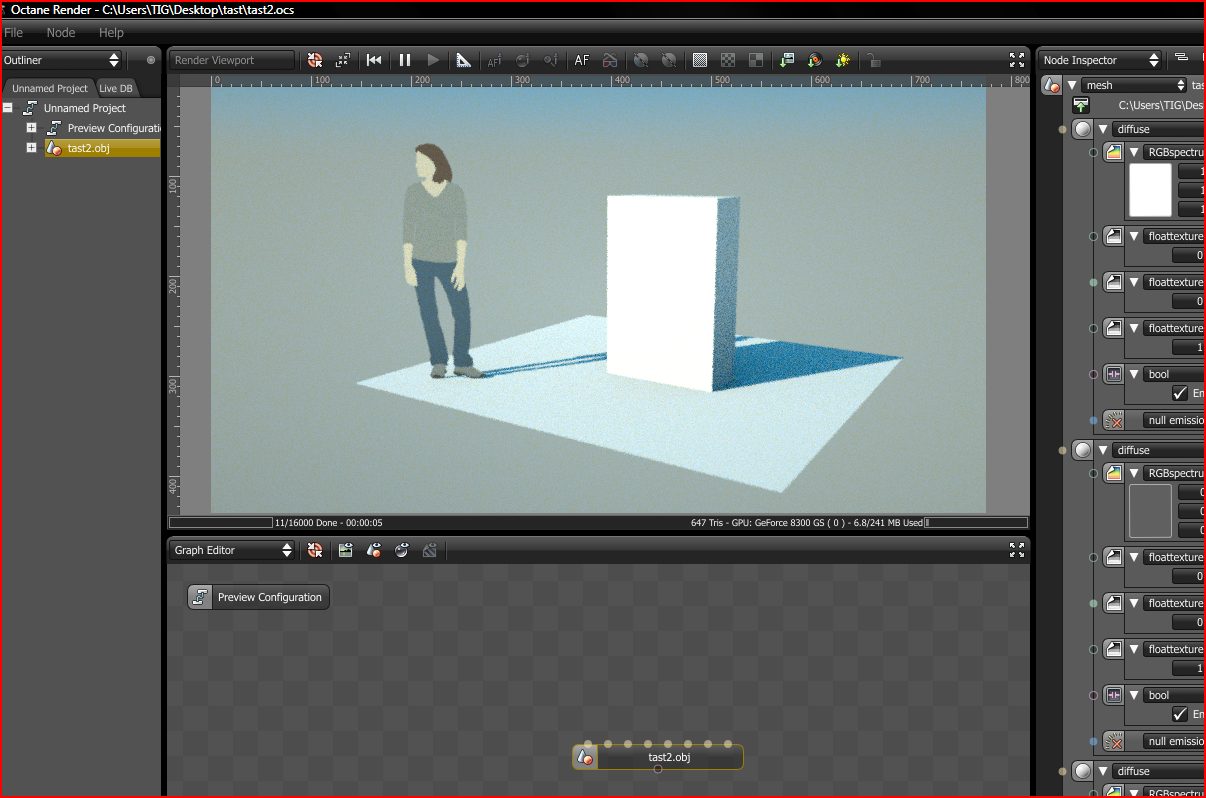
Task: Toggle the first bool checkbox in Node Inspector
Action: (x=1180, y=393)
